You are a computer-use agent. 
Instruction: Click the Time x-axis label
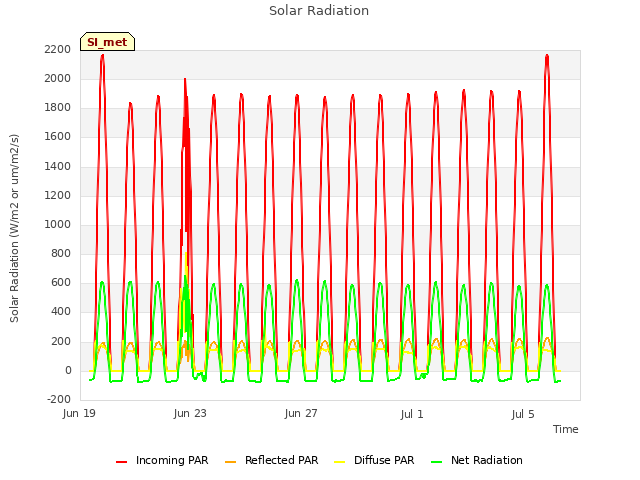coord(565,429)
